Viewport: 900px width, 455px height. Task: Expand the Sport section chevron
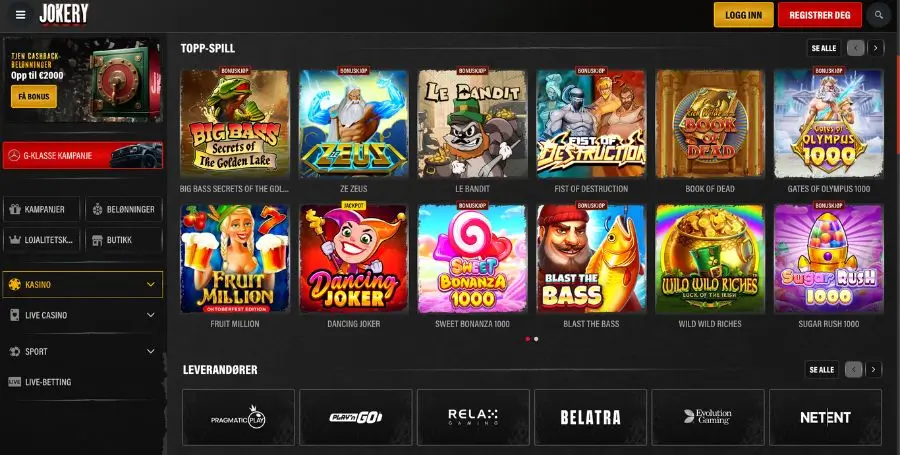click(150, 351)
